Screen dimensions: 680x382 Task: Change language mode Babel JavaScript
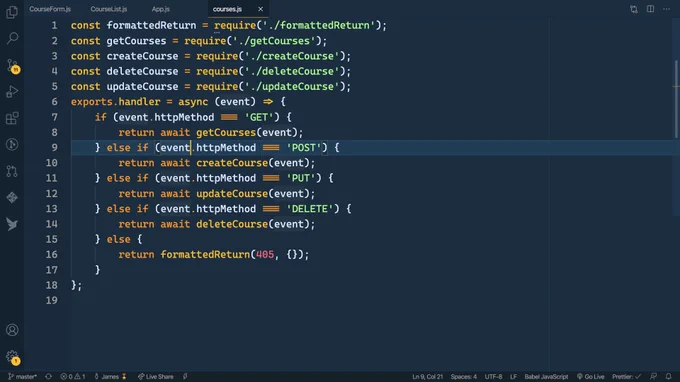[546, 376]
